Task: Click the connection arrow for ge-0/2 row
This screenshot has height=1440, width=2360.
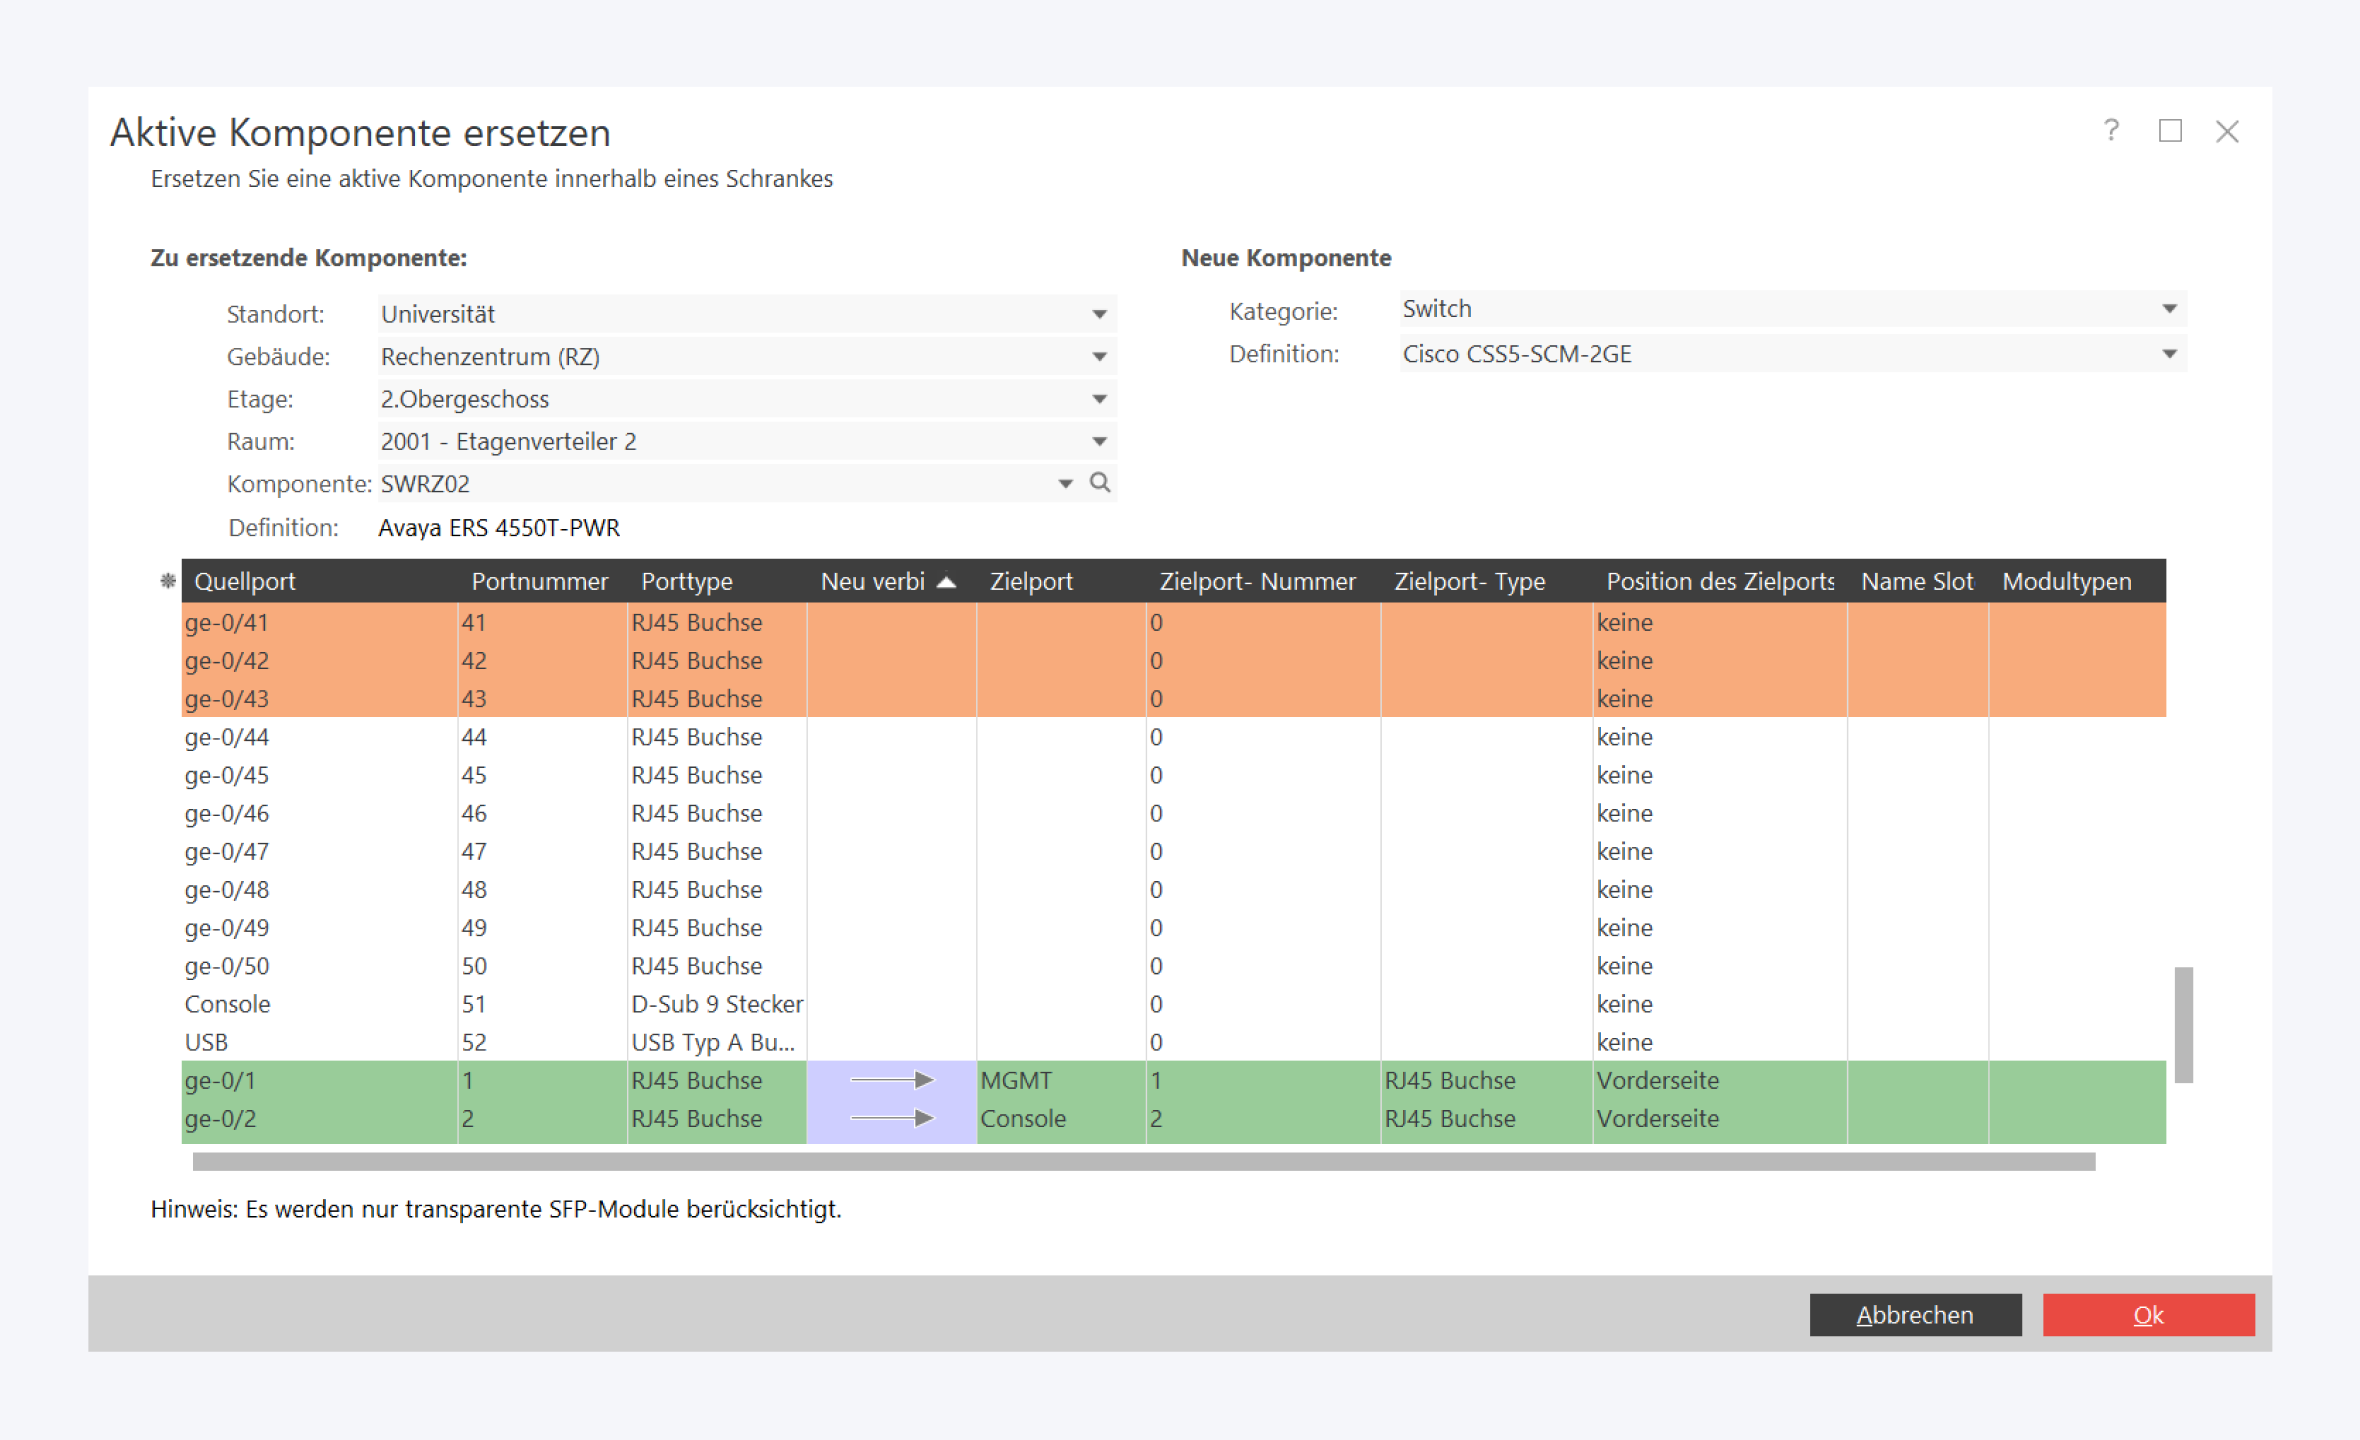Action: [891, 1118]
